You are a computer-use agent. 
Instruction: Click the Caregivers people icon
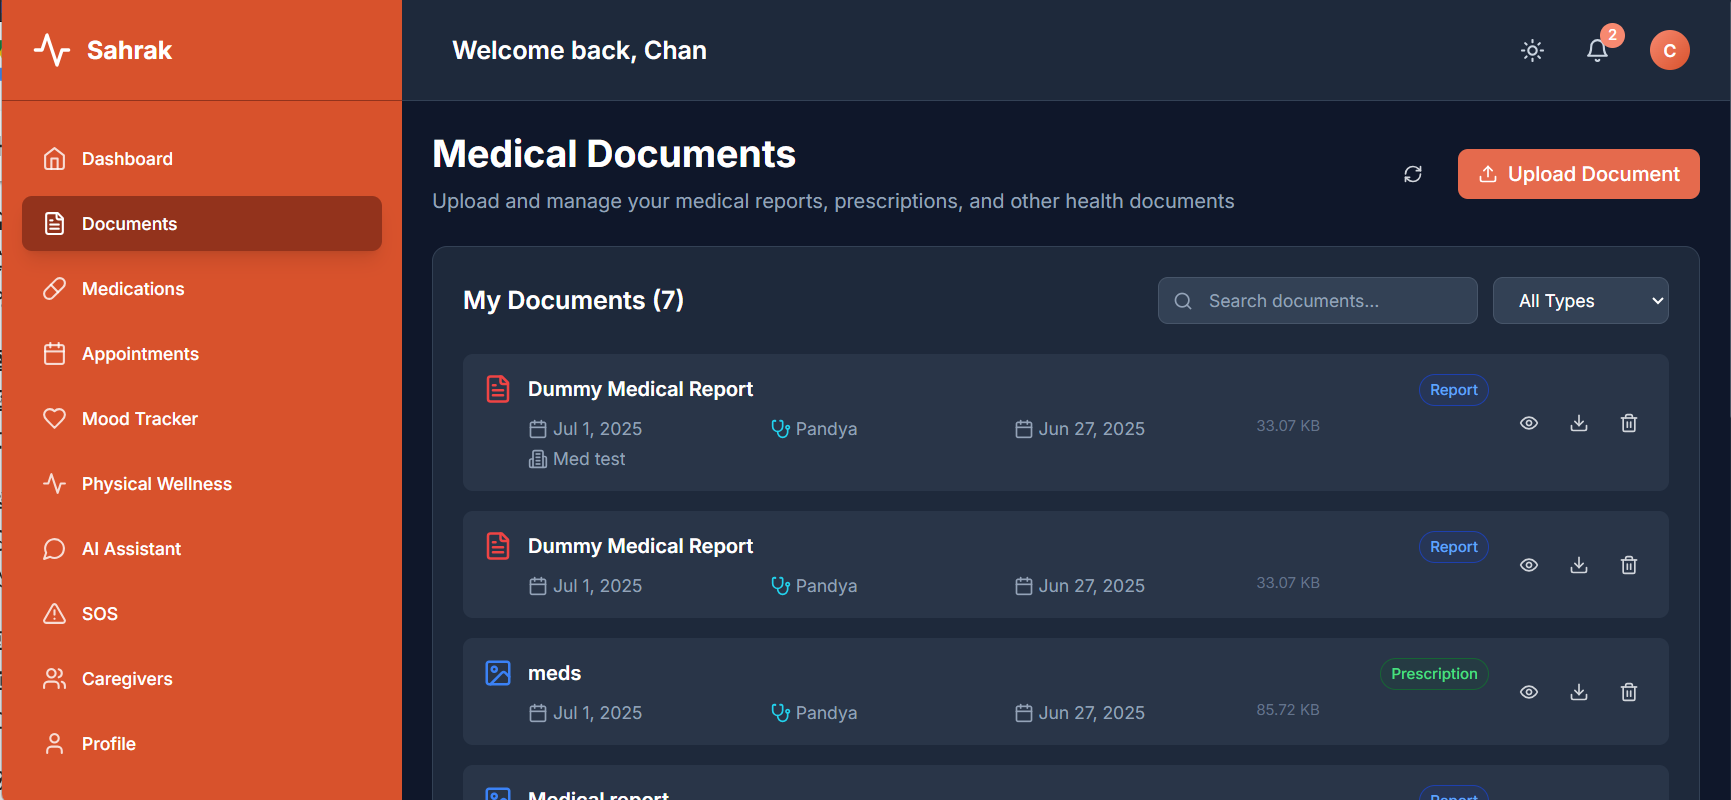55,679
